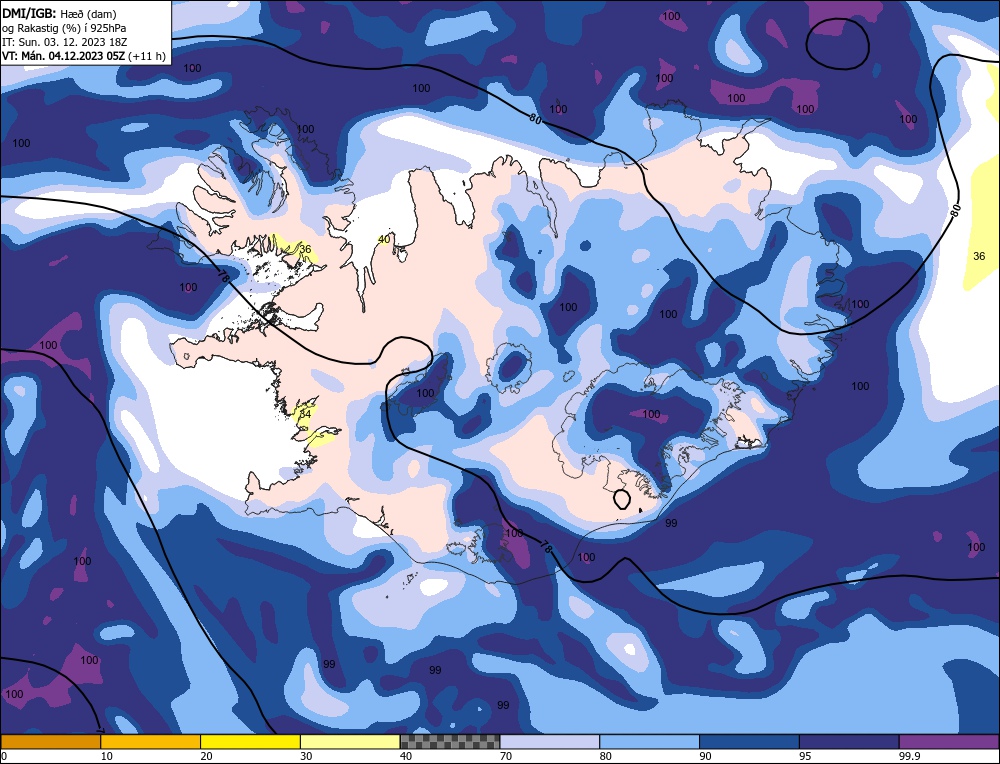
Task: Click the checkered 40–70 legend swatch
Action: tap(450, 741)
